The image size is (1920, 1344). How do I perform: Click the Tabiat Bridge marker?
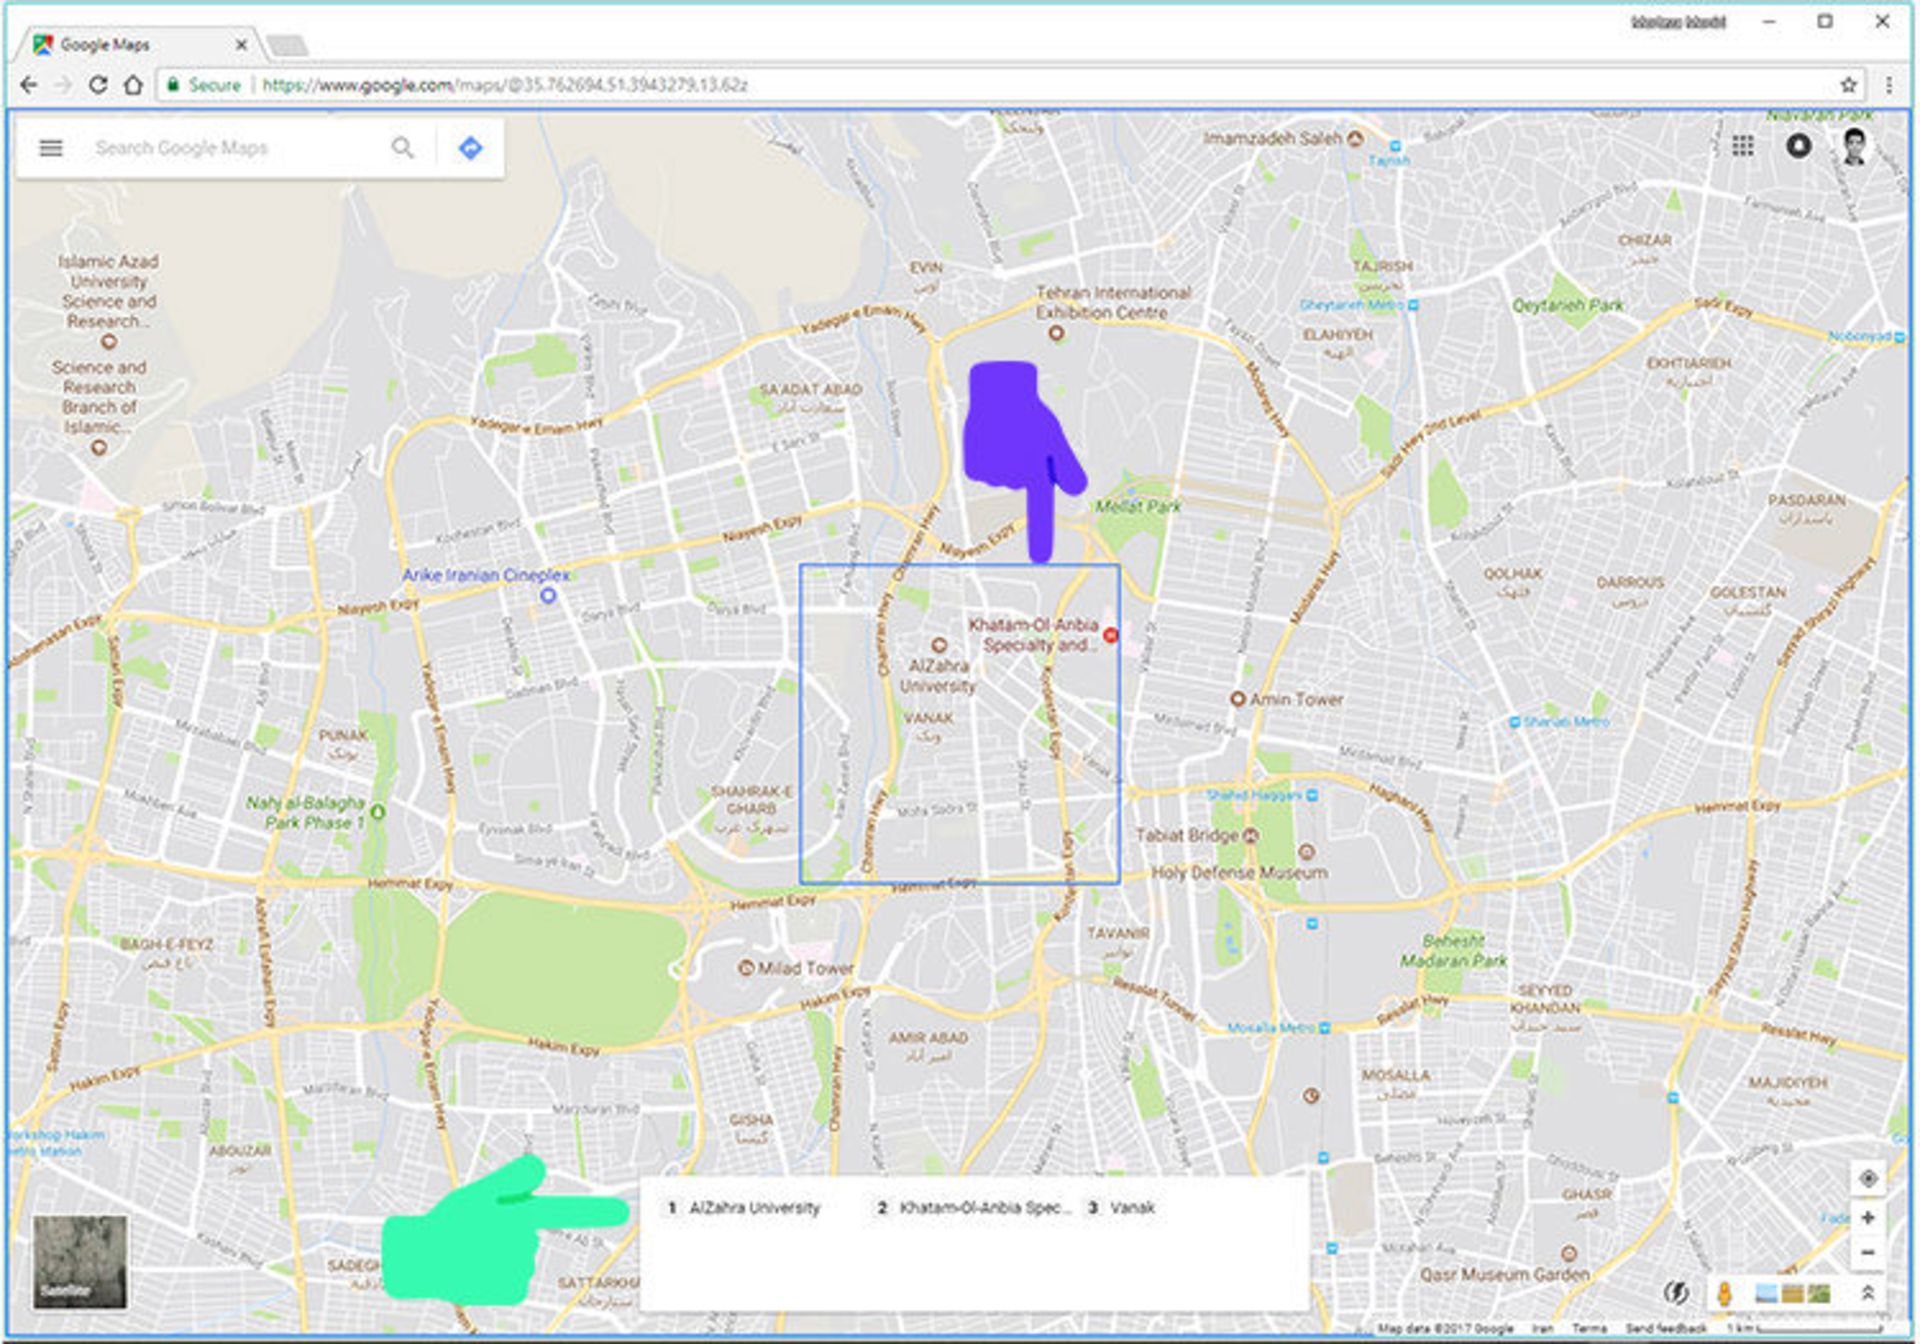pos(1250,835)
